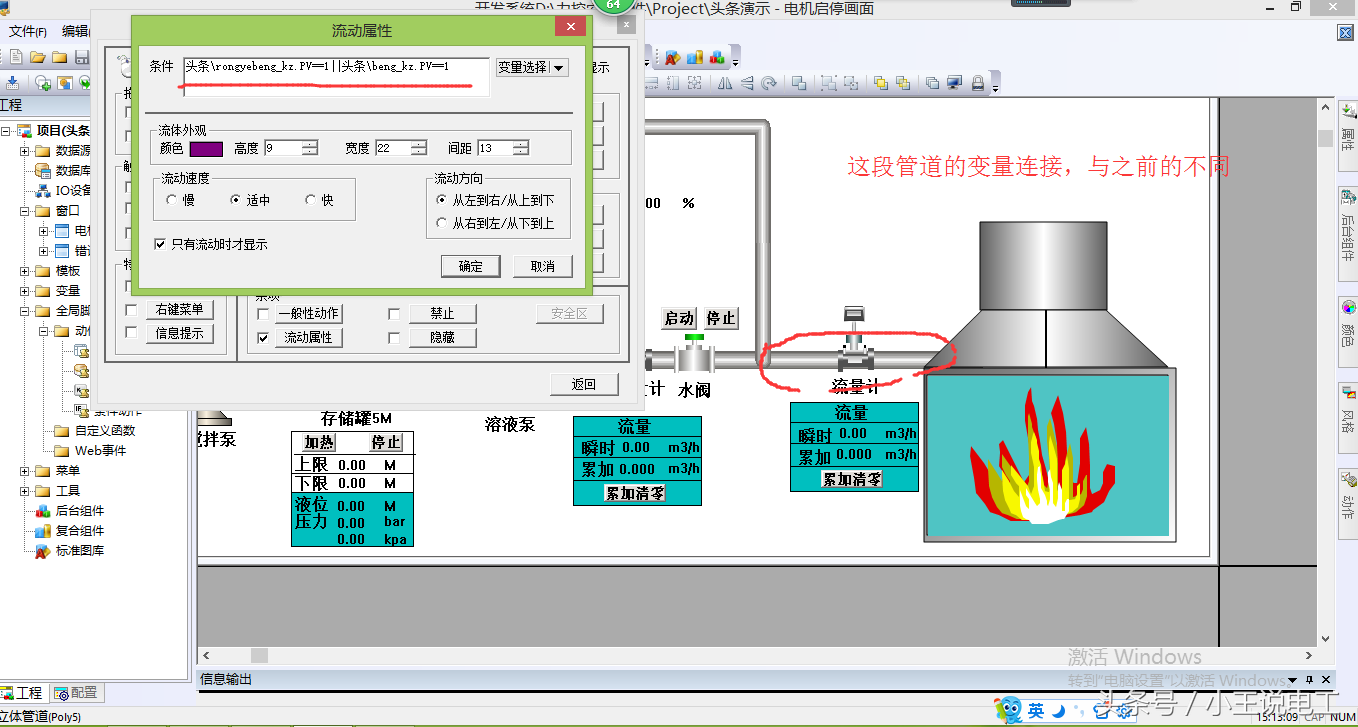
Task: Click the 复合组件 icon in the project tree
Action: 43,531
